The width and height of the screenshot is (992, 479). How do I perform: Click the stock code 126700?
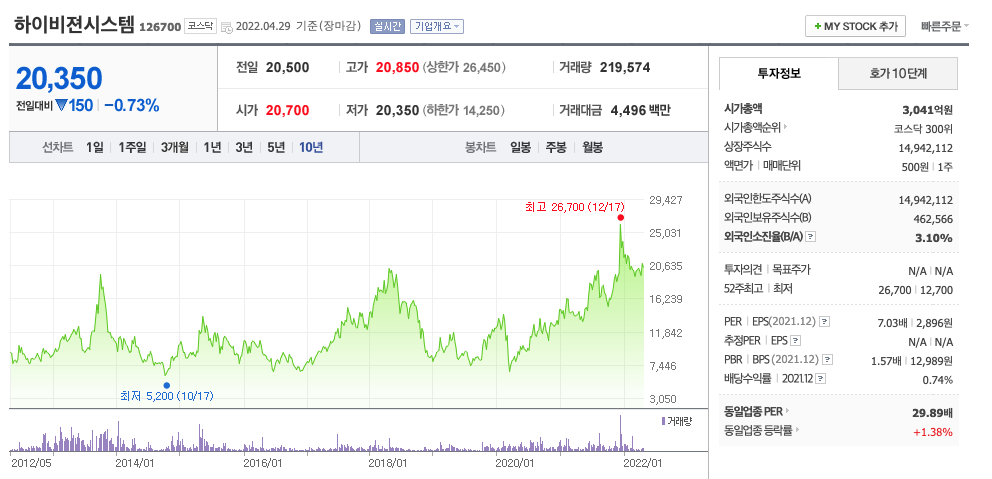161,27
